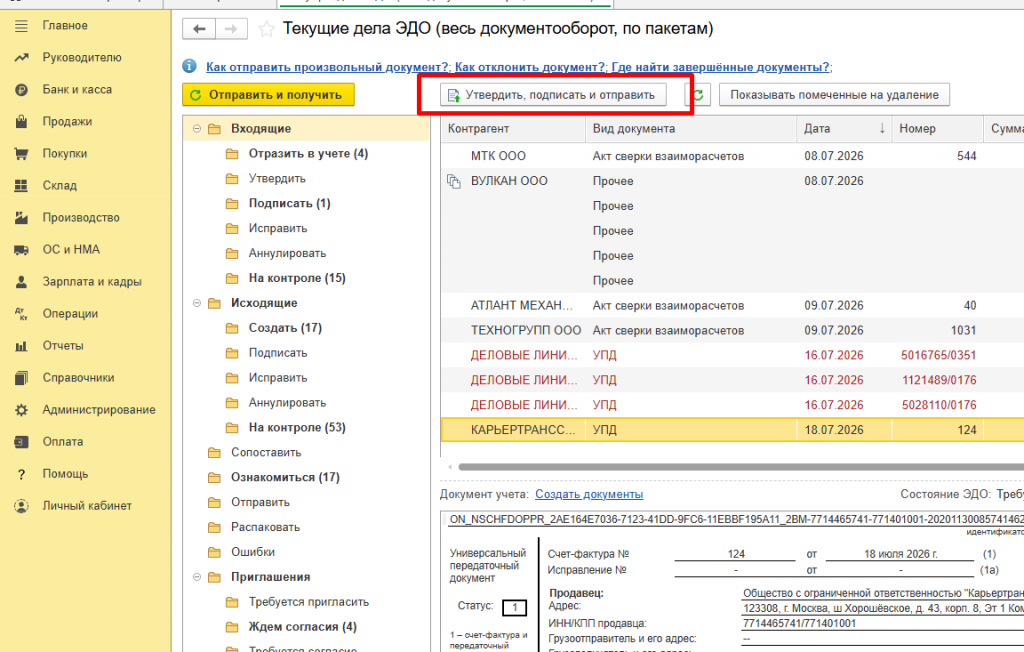Click the Администрирование gear icon

click(22, 410)
